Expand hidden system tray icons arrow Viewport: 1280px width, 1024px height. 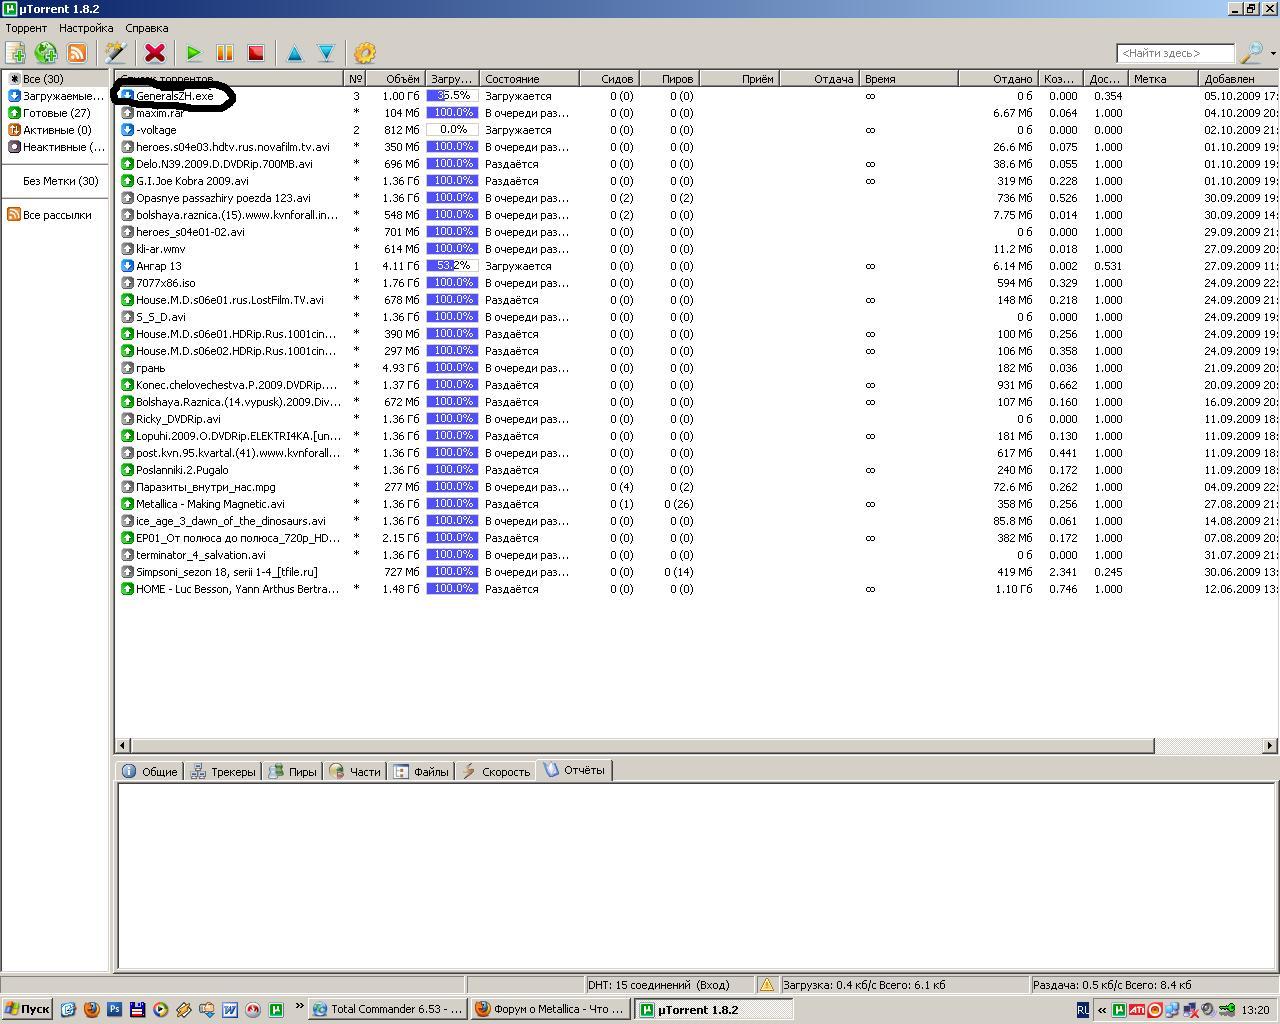click(x=1102, y=1010)
